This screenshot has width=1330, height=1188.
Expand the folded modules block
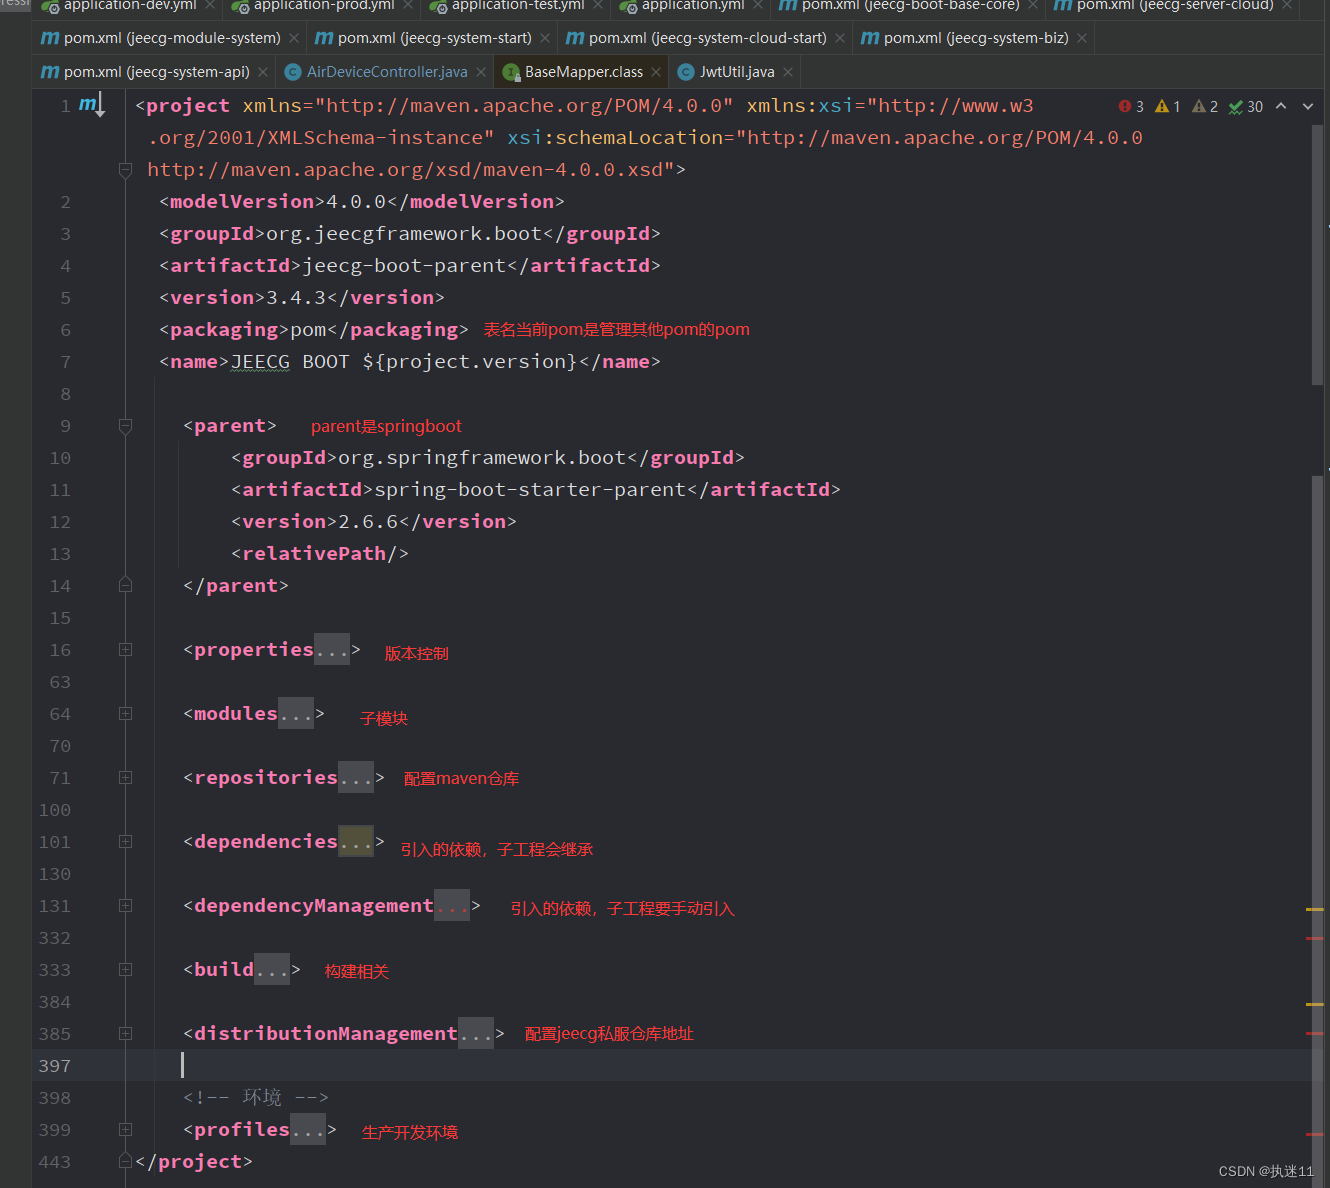(125, 714)
